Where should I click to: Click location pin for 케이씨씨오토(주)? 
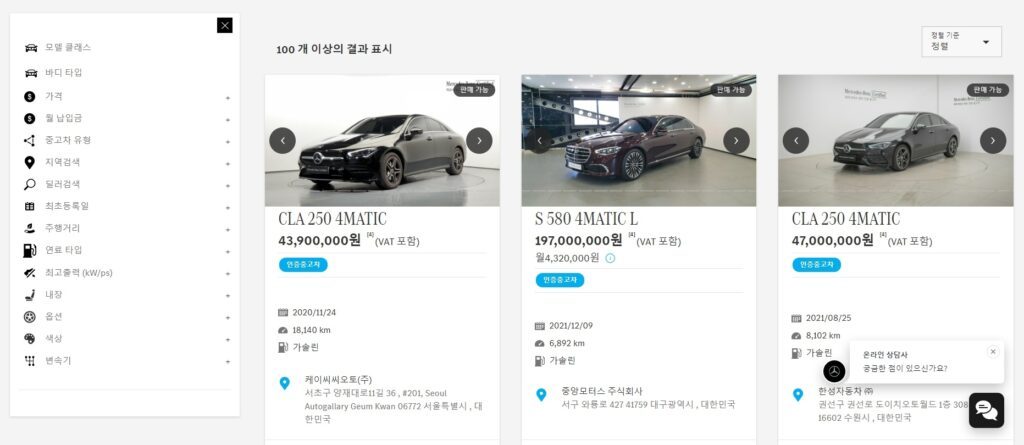tap(284, 383)
